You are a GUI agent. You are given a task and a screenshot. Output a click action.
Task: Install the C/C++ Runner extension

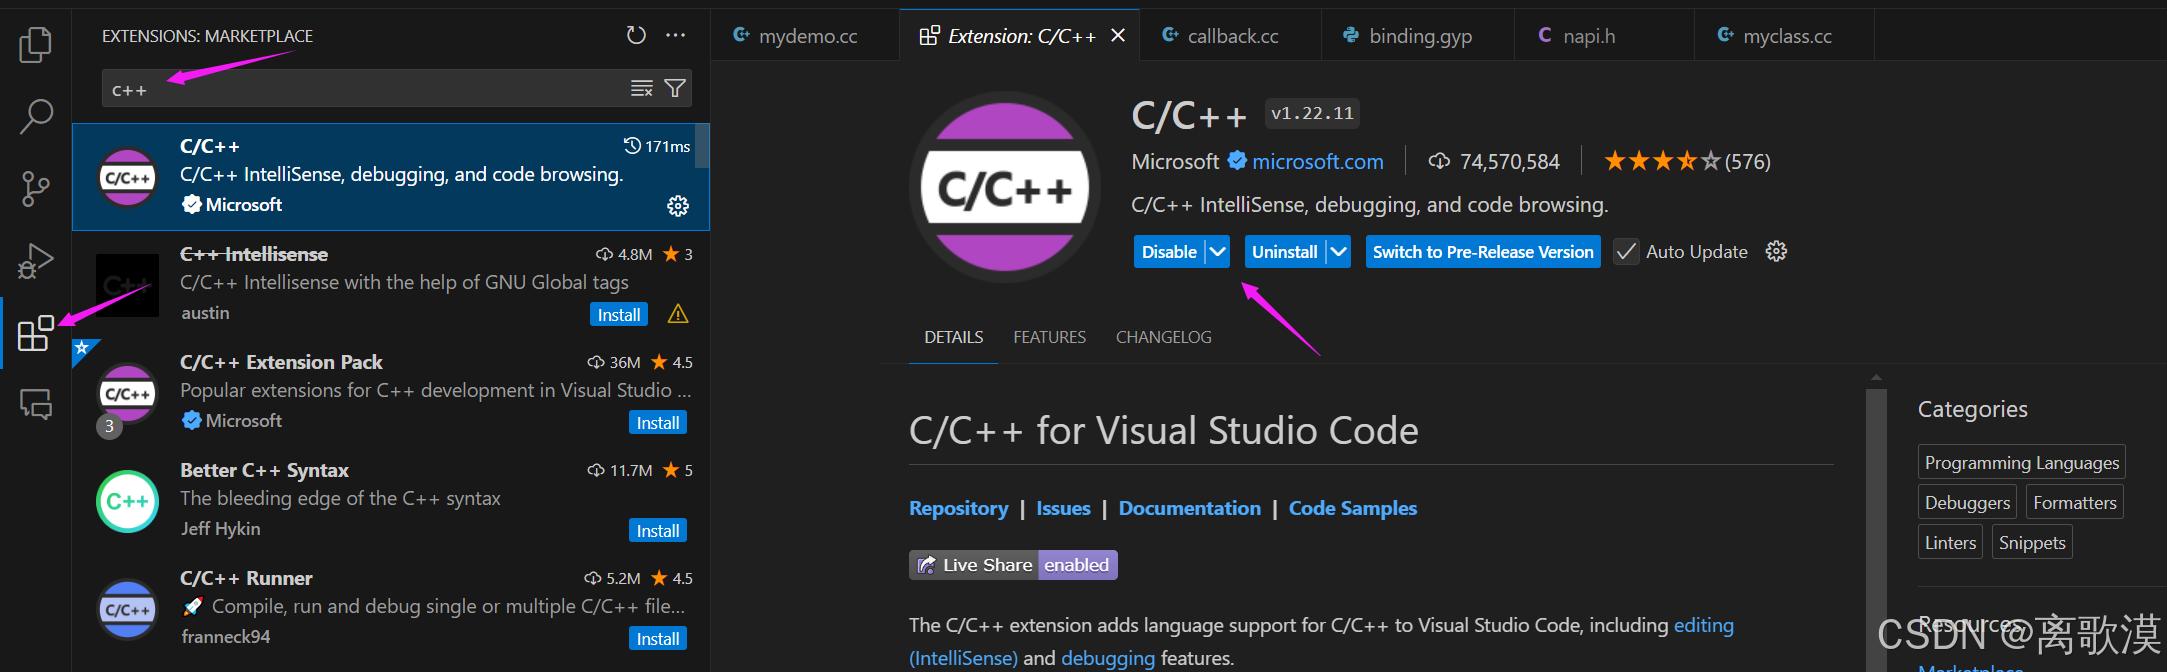point(658,639)
